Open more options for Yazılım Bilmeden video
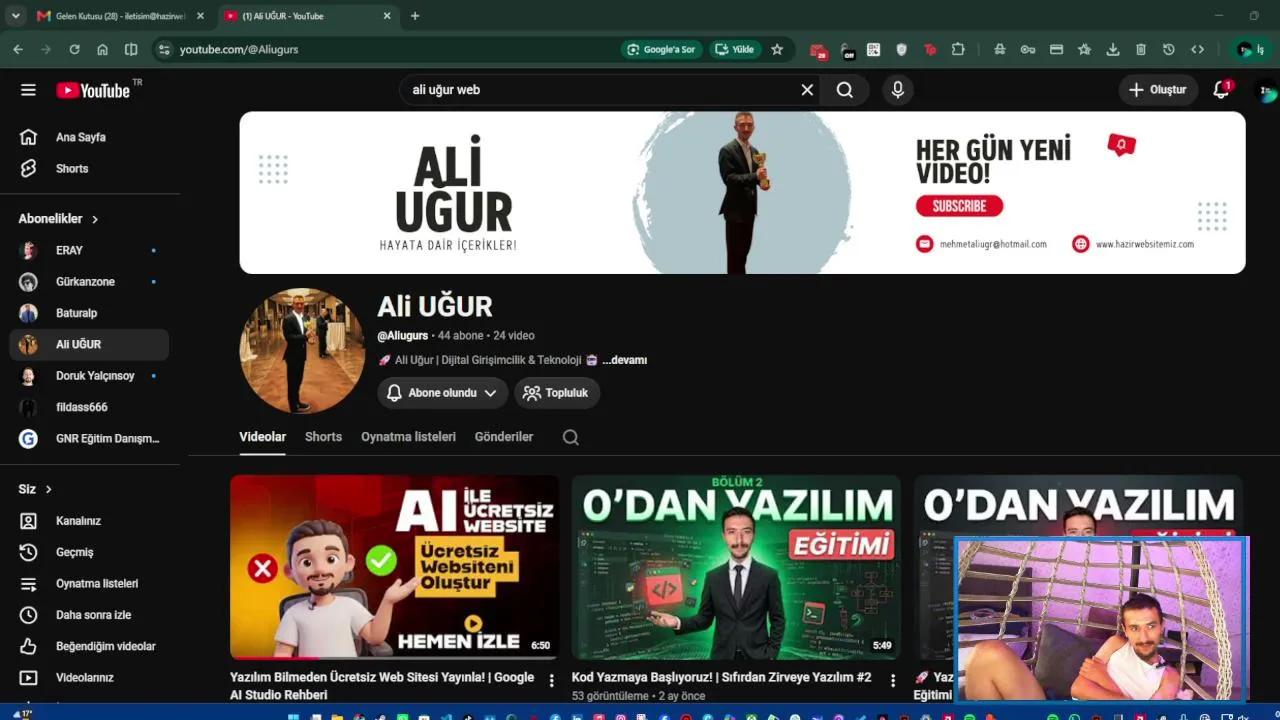This screenshot has height=720, width=1280. [551, 681]
